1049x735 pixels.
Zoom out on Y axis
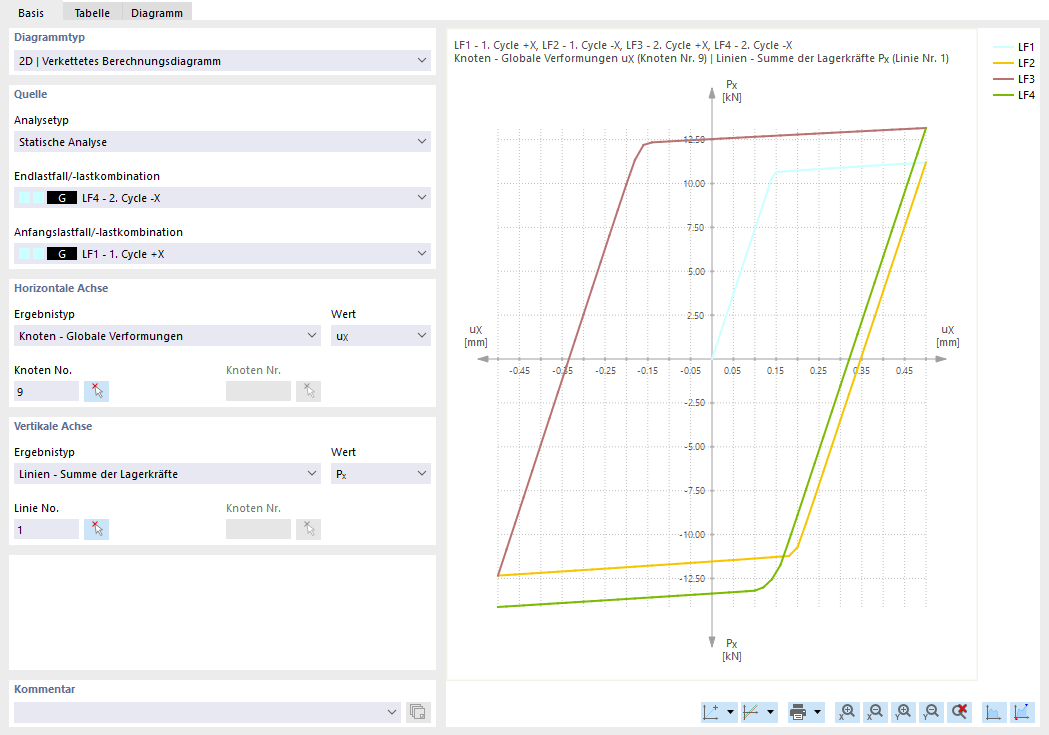tap(931, 712)
